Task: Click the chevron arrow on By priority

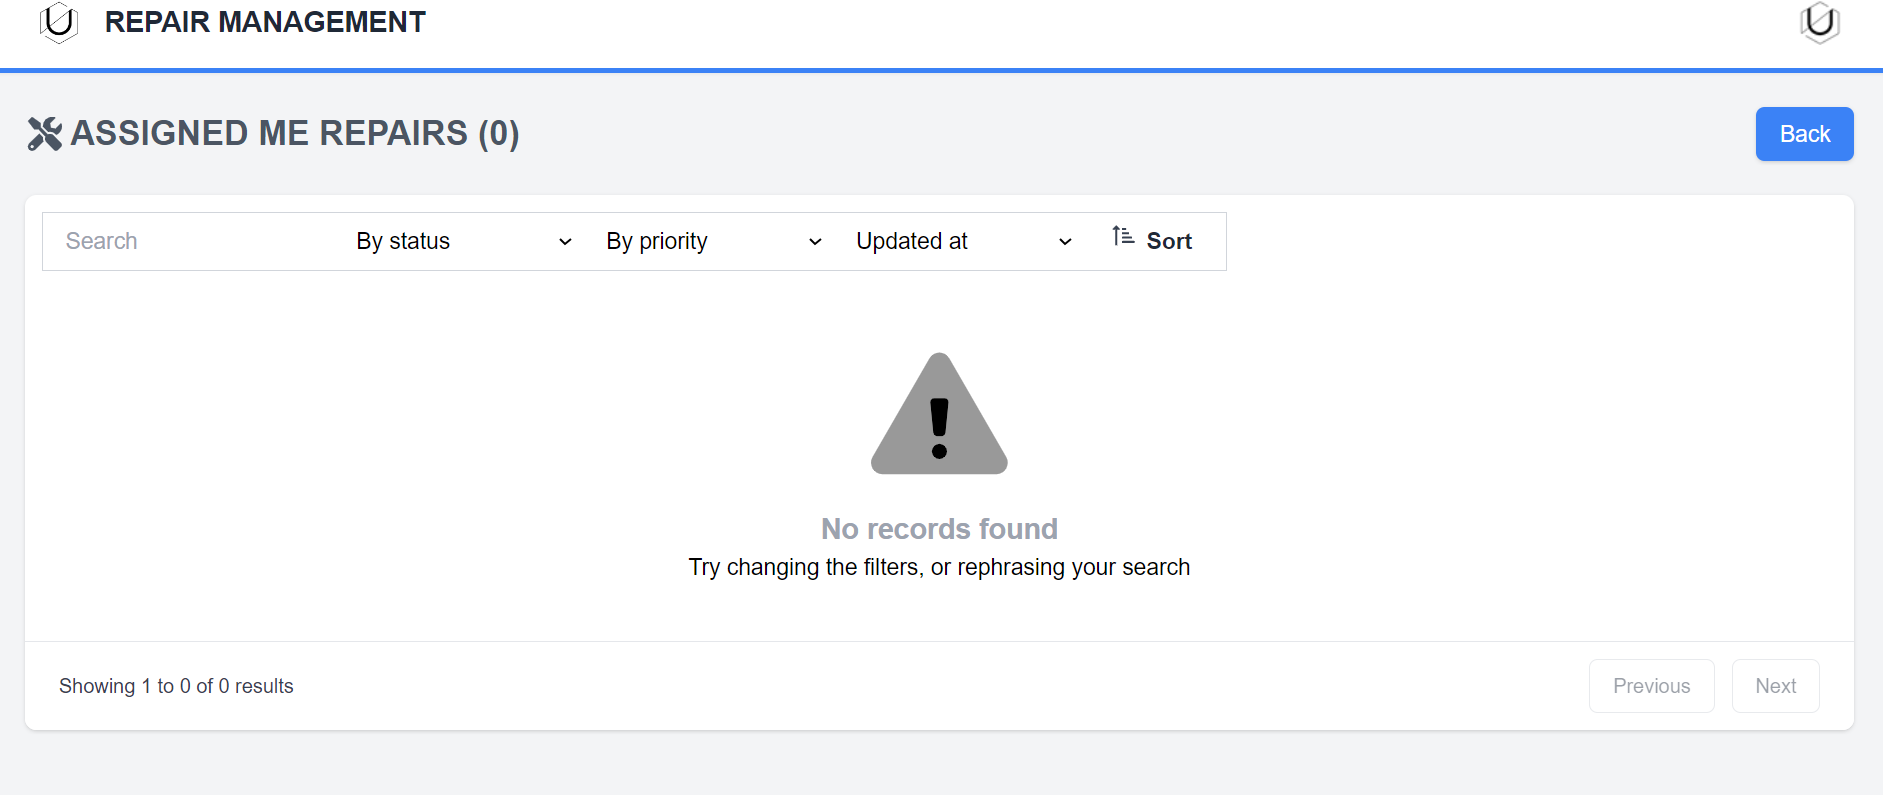Action: 815,242
